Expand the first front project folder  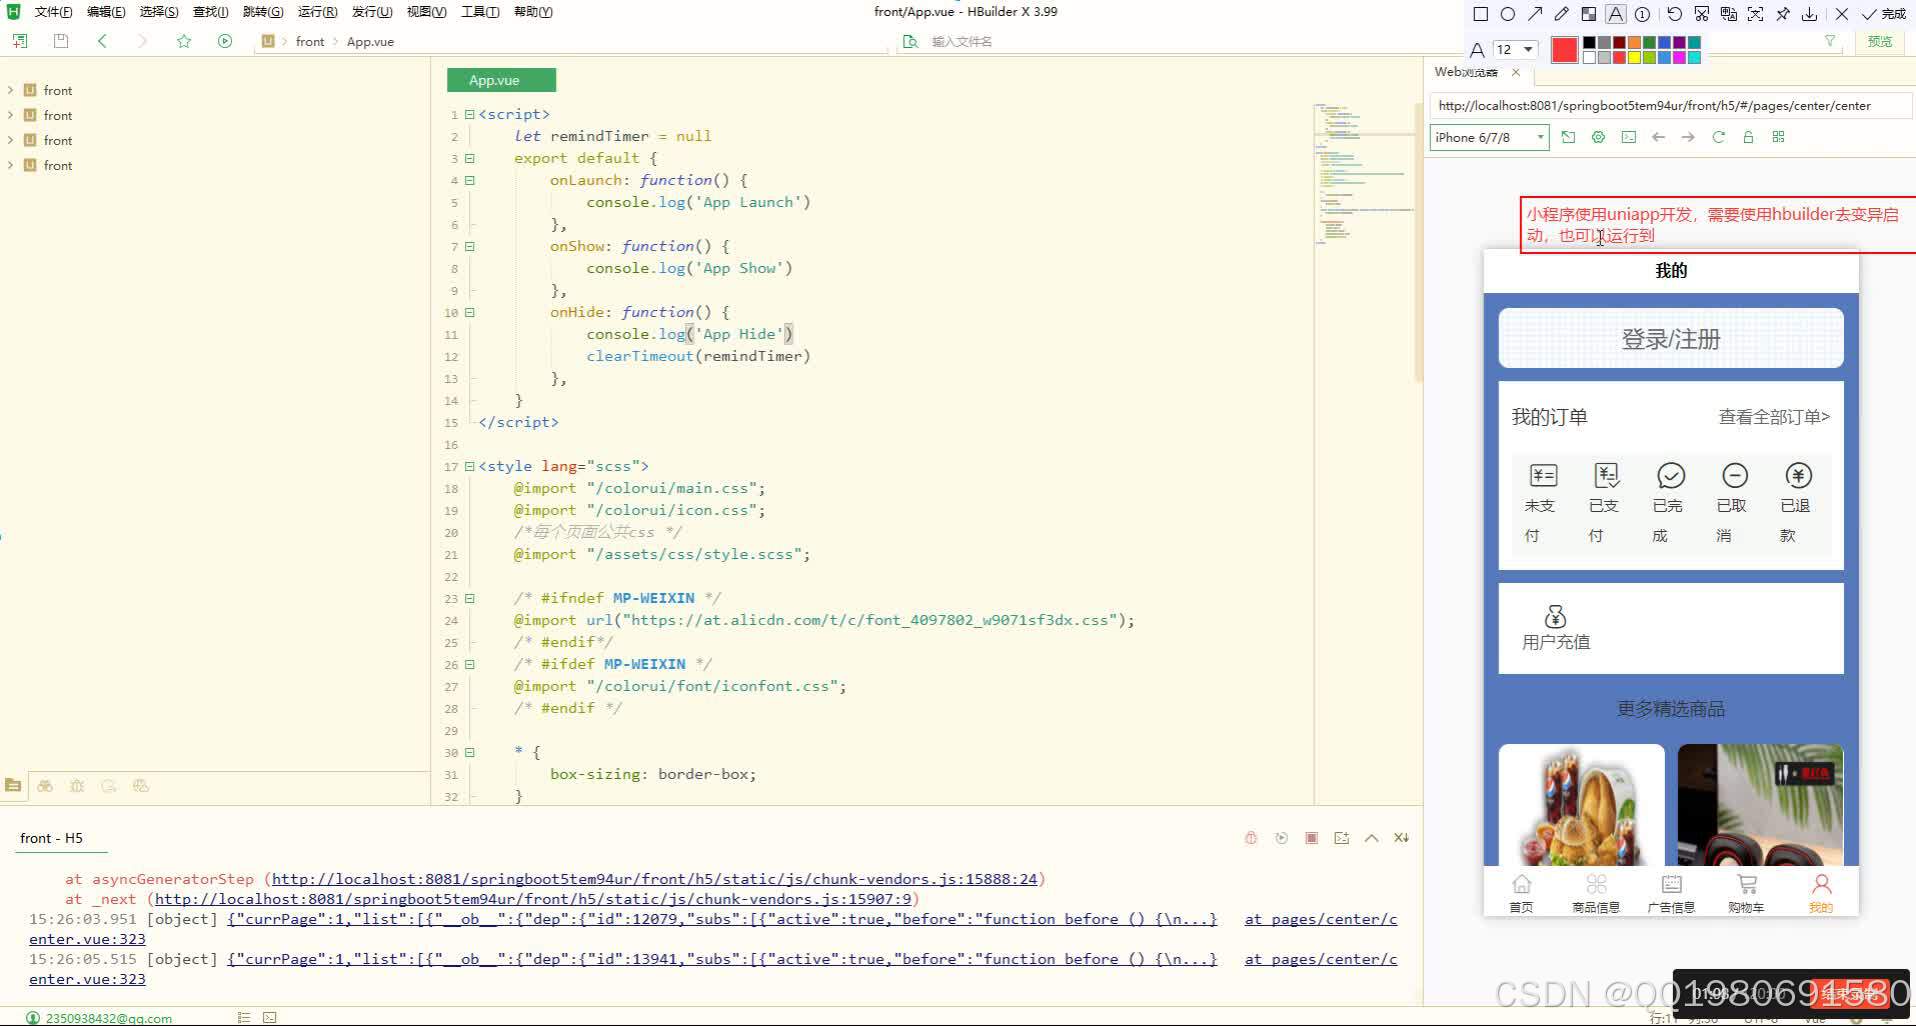click(x=10, y=90)
